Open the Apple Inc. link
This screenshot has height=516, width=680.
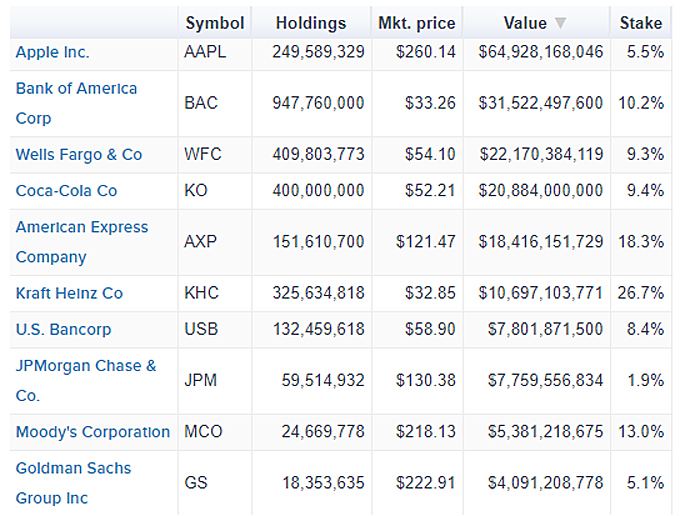coord(52,52)
